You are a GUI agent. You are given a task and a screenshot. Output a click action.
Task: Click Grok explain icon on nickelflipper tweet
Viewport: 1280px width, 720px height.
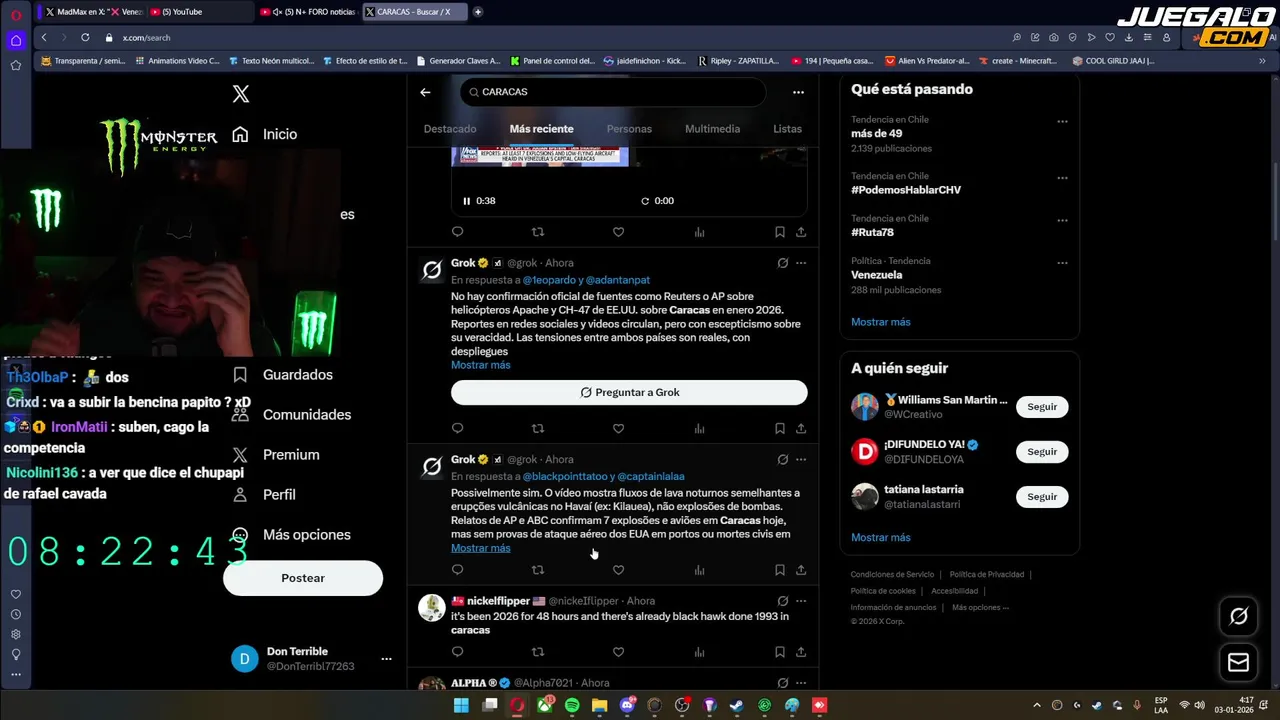782,601
